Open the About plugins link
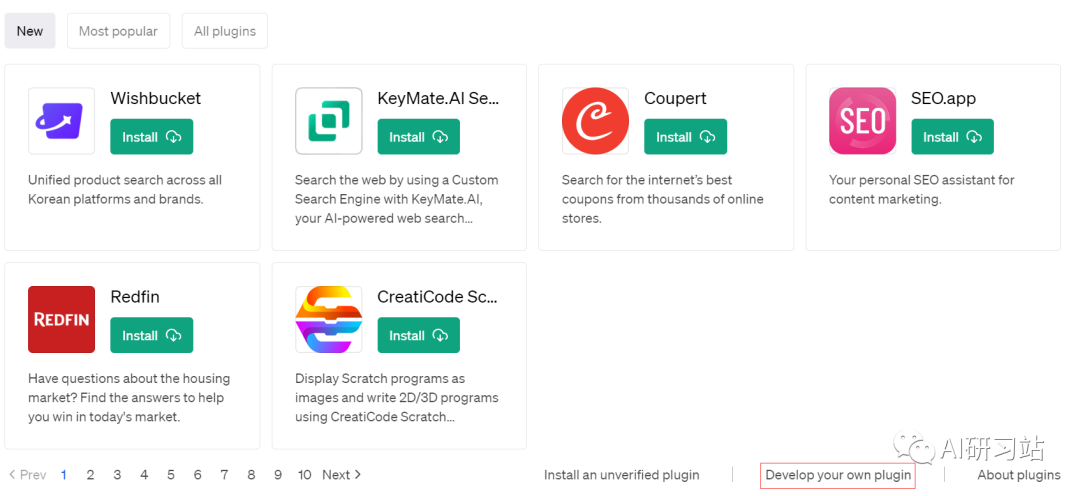 tap(1019, 475)
